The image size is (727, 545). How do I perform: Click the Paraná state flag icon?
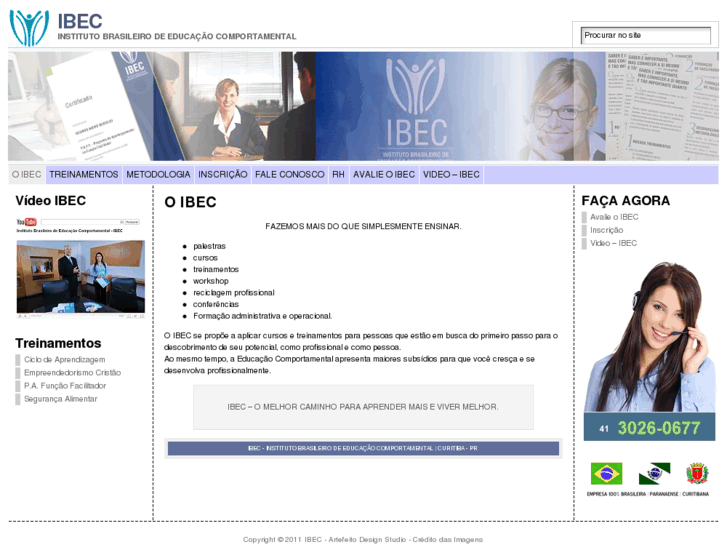tap(654, 474)
